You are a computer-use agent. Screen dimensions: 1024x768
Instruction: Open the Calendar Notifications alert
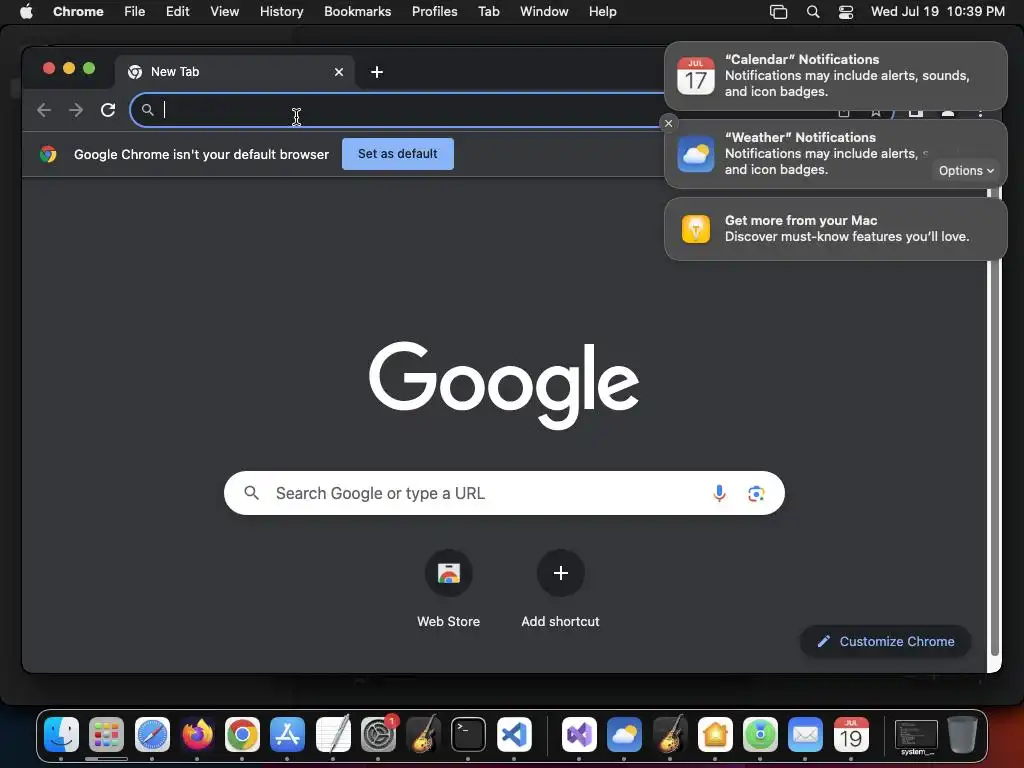[x=835, y=76]
